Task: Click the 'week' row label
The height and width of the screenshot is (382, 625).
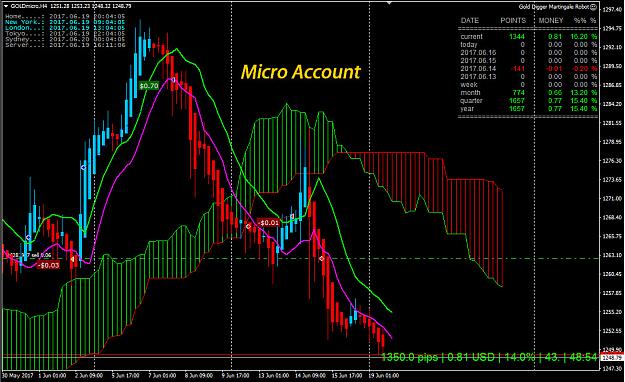Action: (x=469, y=85)
